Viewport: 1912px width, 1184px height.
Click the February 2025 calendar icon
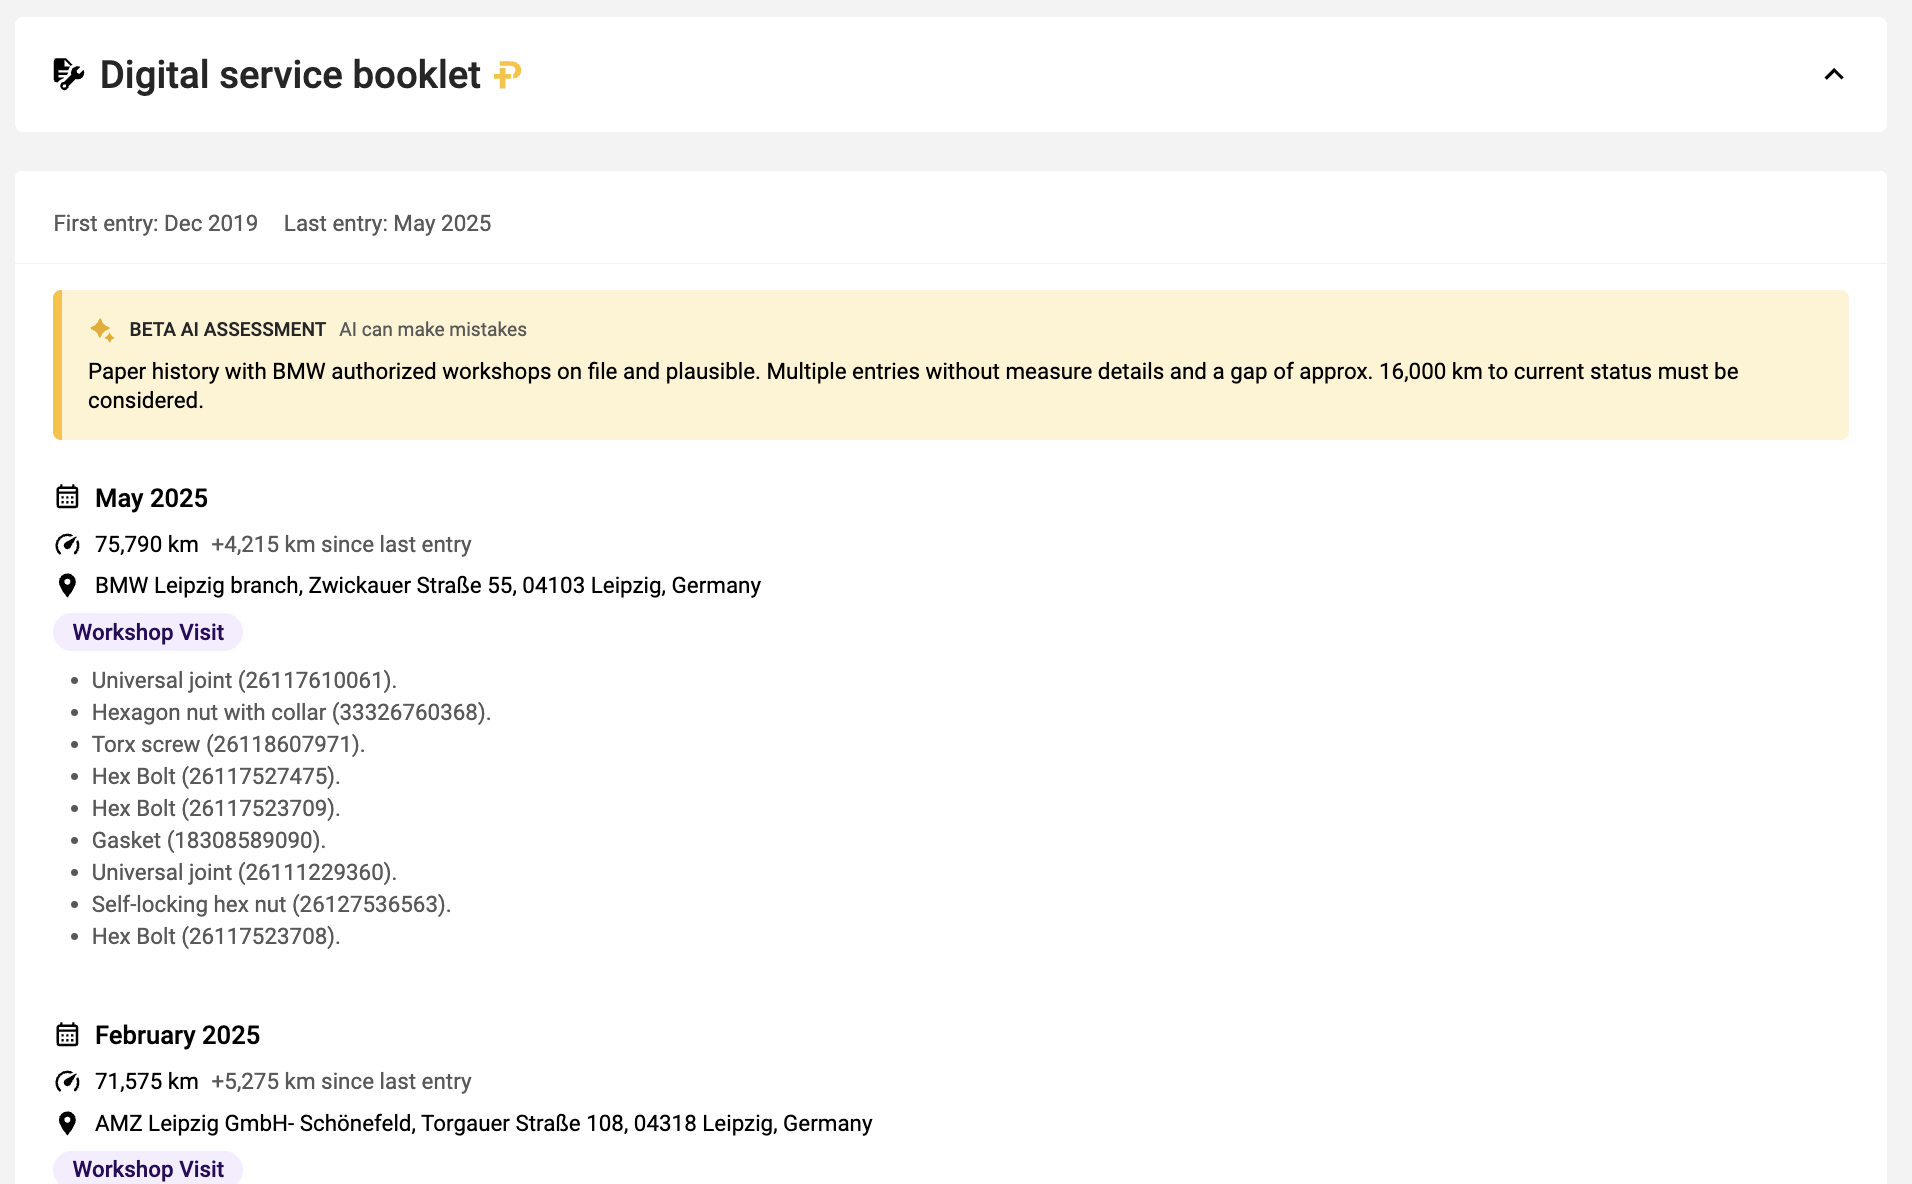click(67, 1034)
